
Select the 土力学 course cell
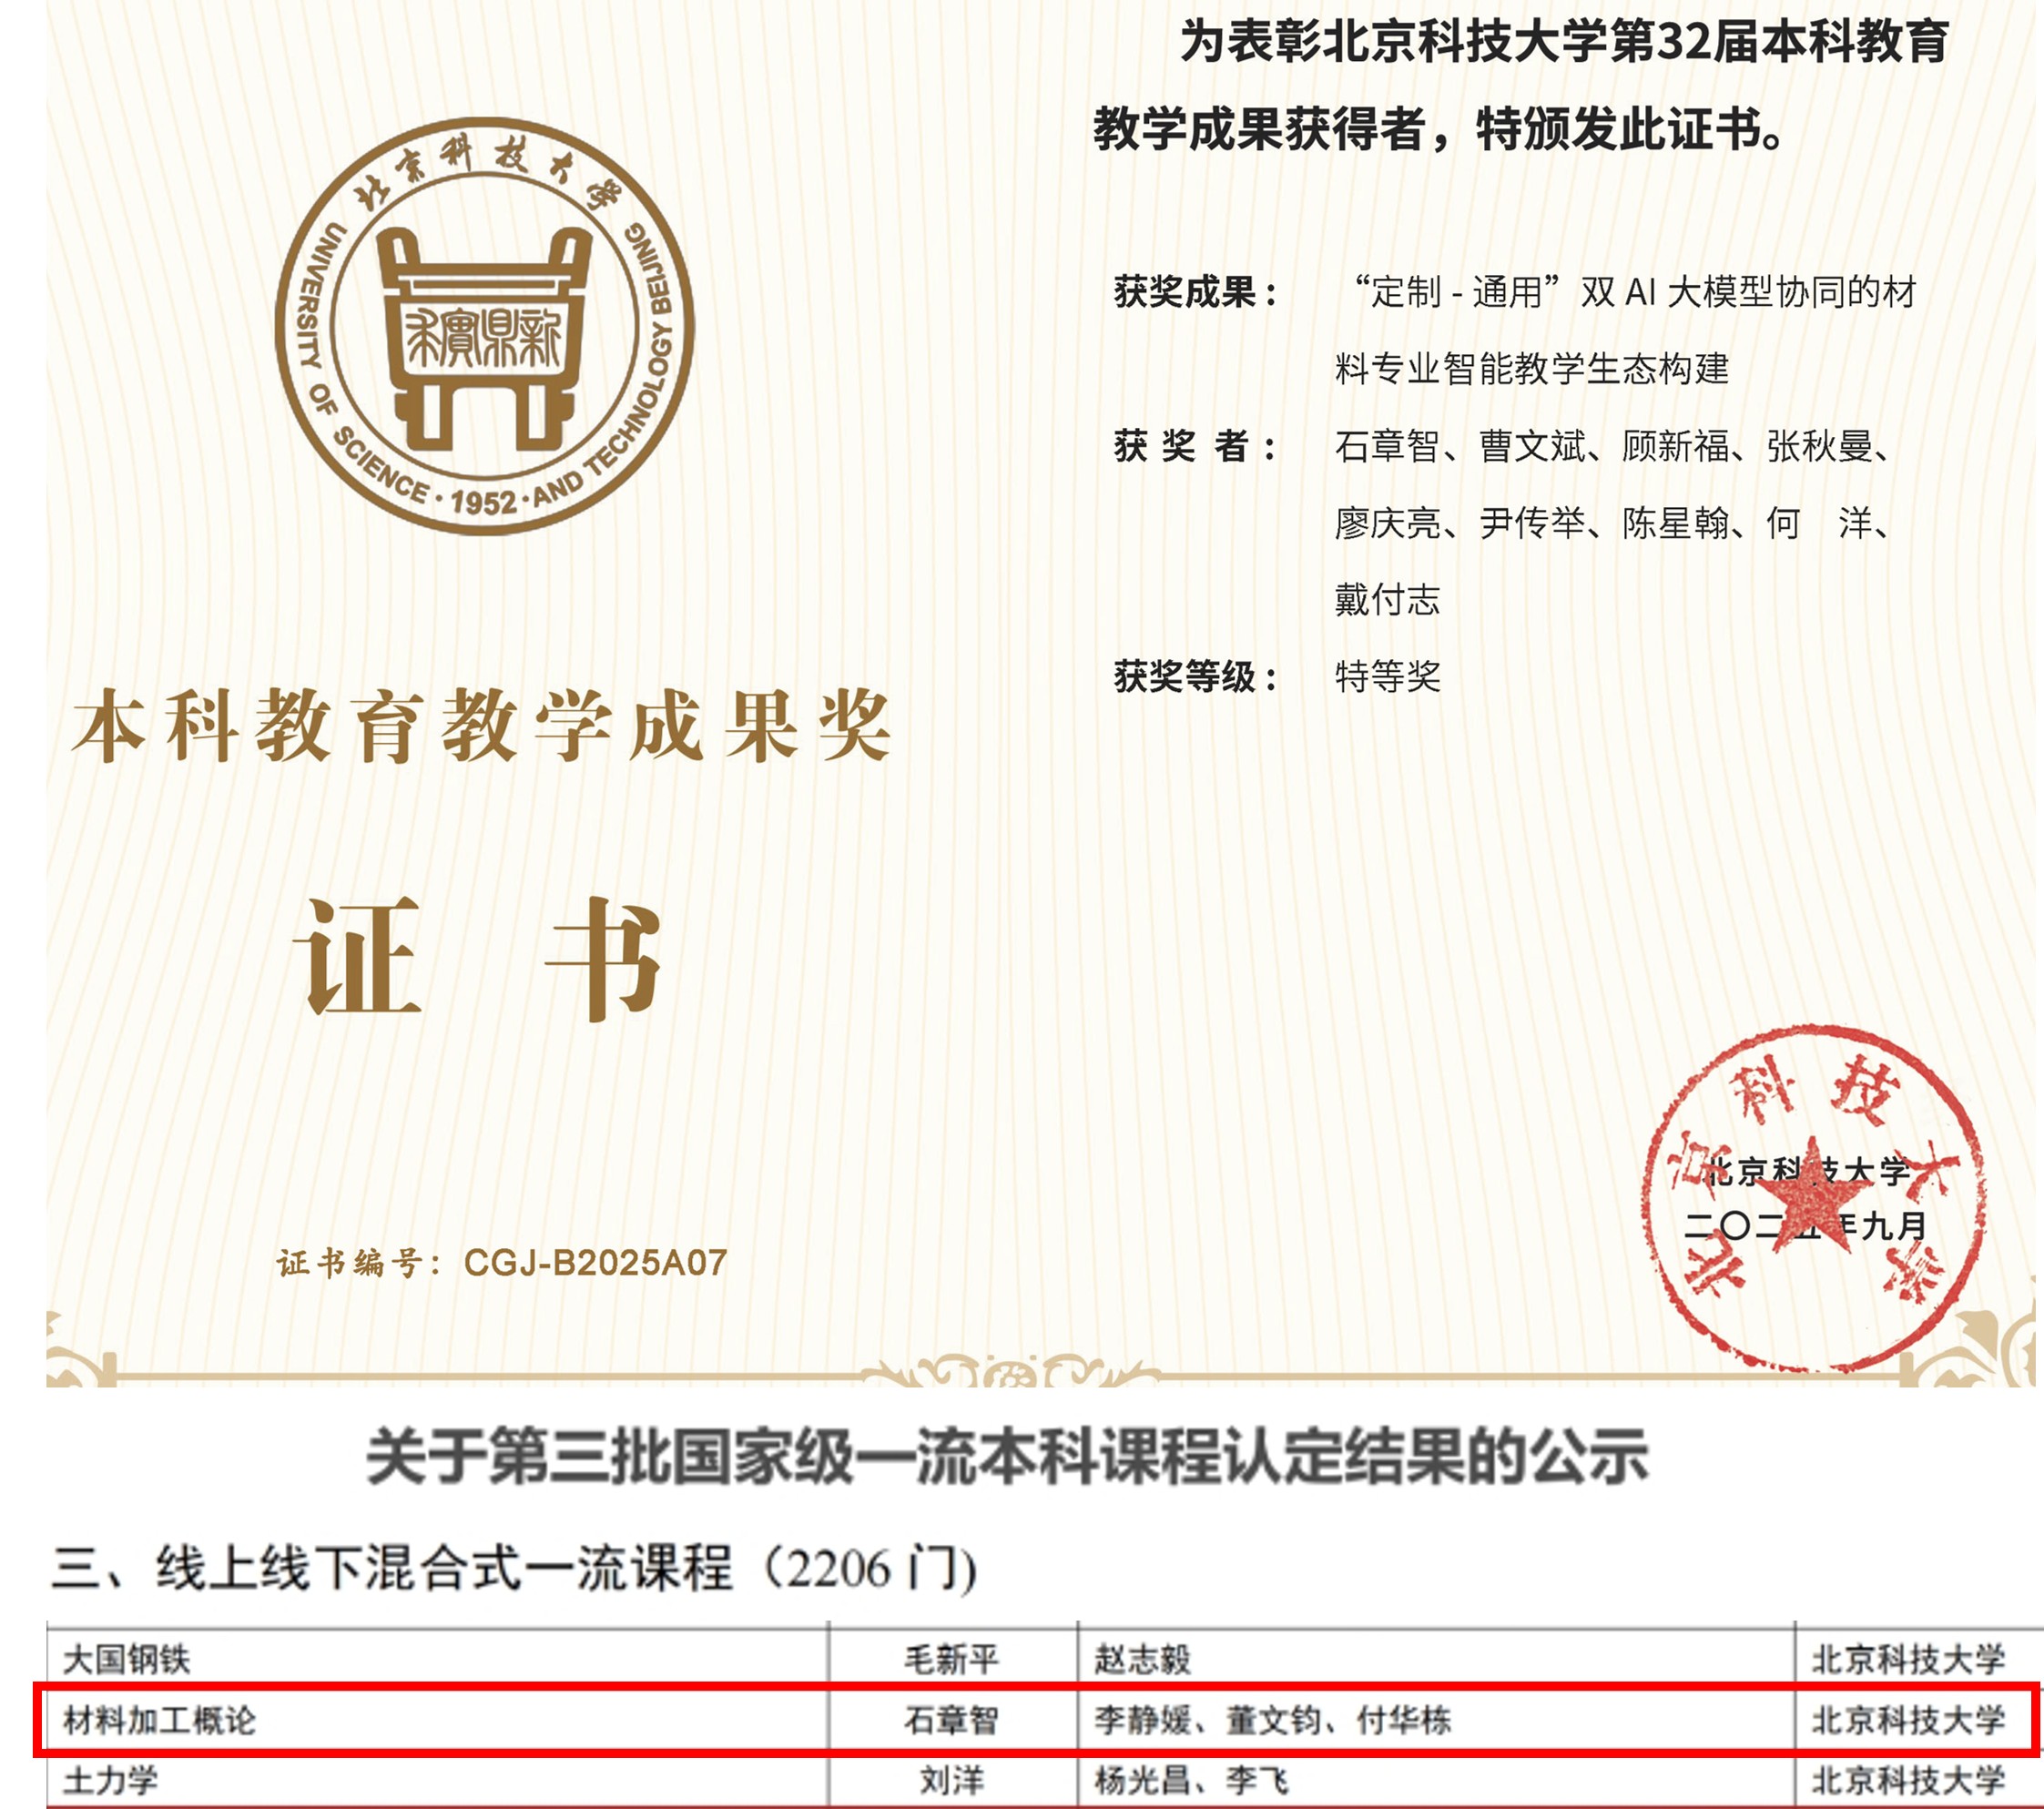click(x=110, y=1780)
